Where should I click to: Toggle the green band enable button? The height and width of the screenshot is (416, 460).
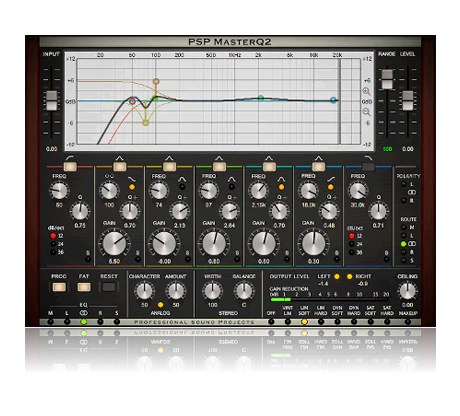pos(219,166)
